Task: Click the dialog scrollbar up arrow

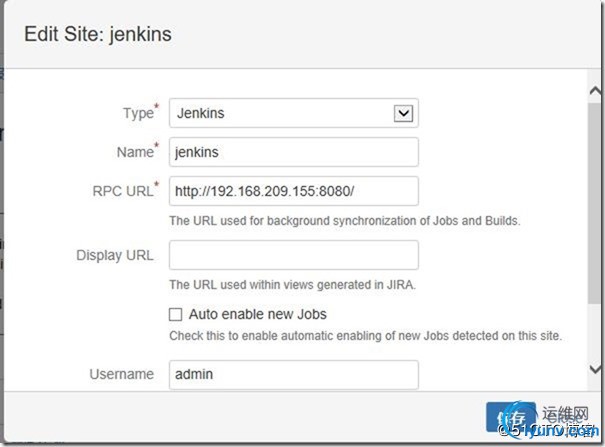Action: [595, 91]
